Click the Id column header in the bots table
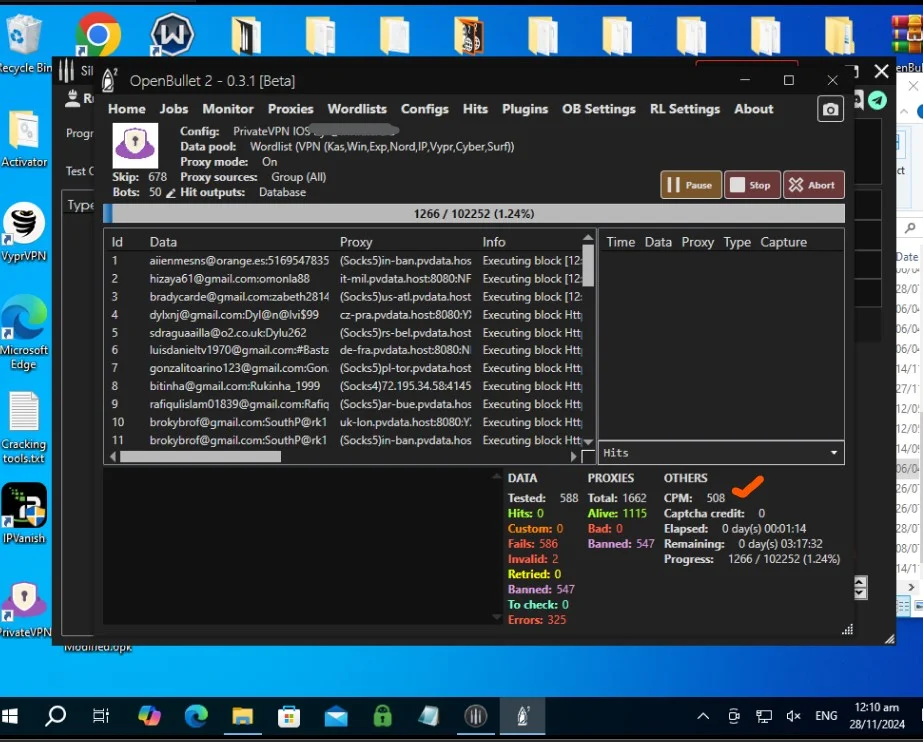The width and height of the screenshot is (923, 742). pyautogui.click(x=117, y=242)
